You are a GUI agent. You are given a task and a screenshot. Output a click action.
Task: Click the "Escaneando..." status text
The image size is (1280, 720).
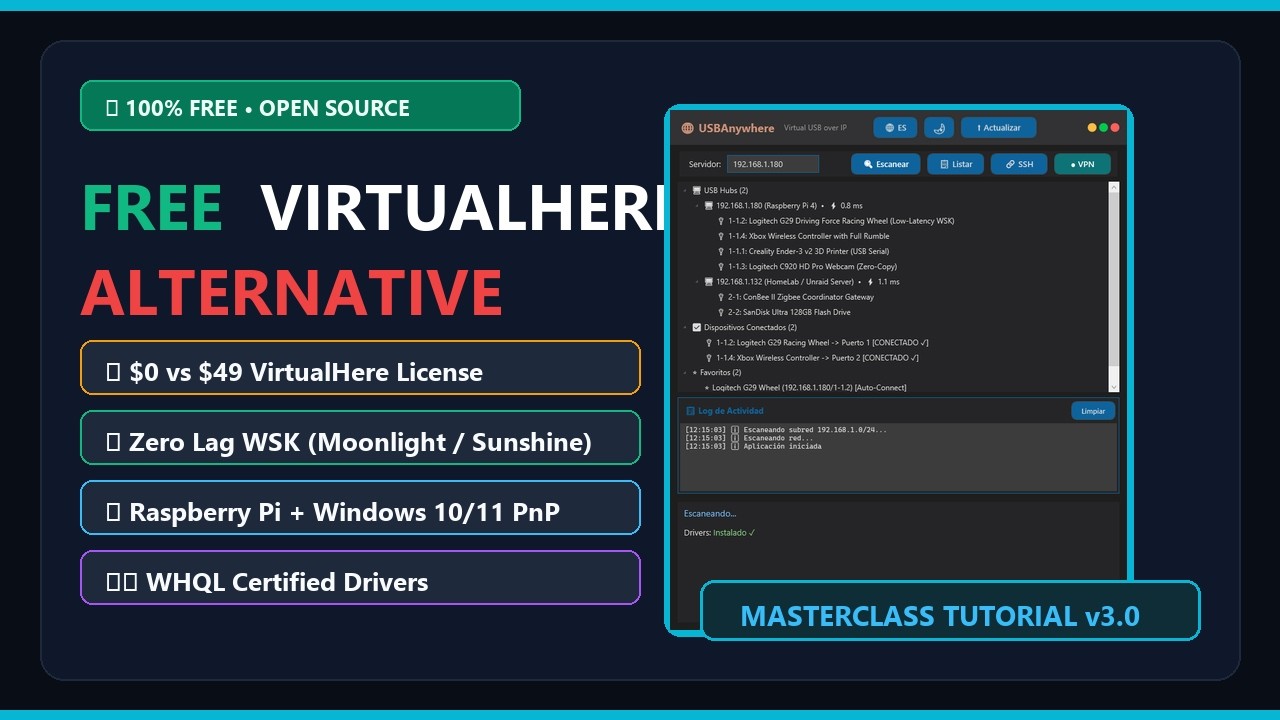point(710,513)
